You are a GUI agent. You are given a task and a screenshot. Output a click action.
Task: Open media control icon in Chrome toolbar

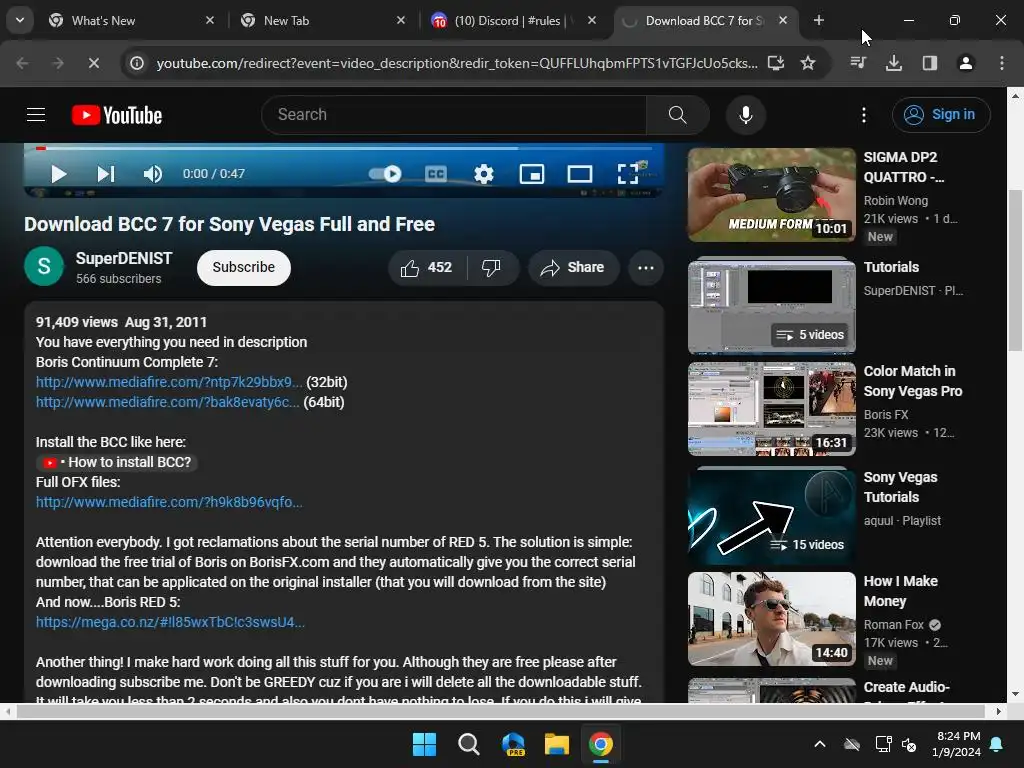point(858,63)
